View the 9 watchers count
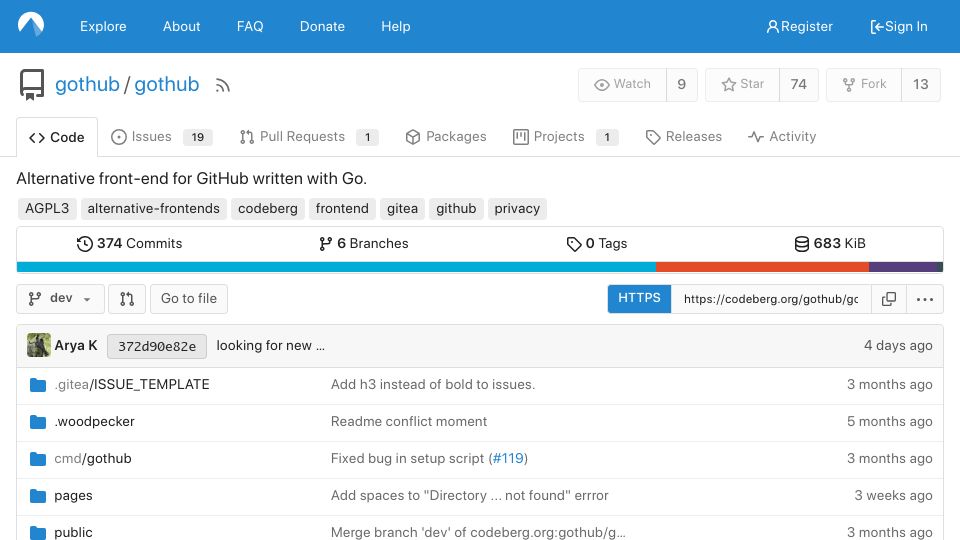 tap(681, 84)
